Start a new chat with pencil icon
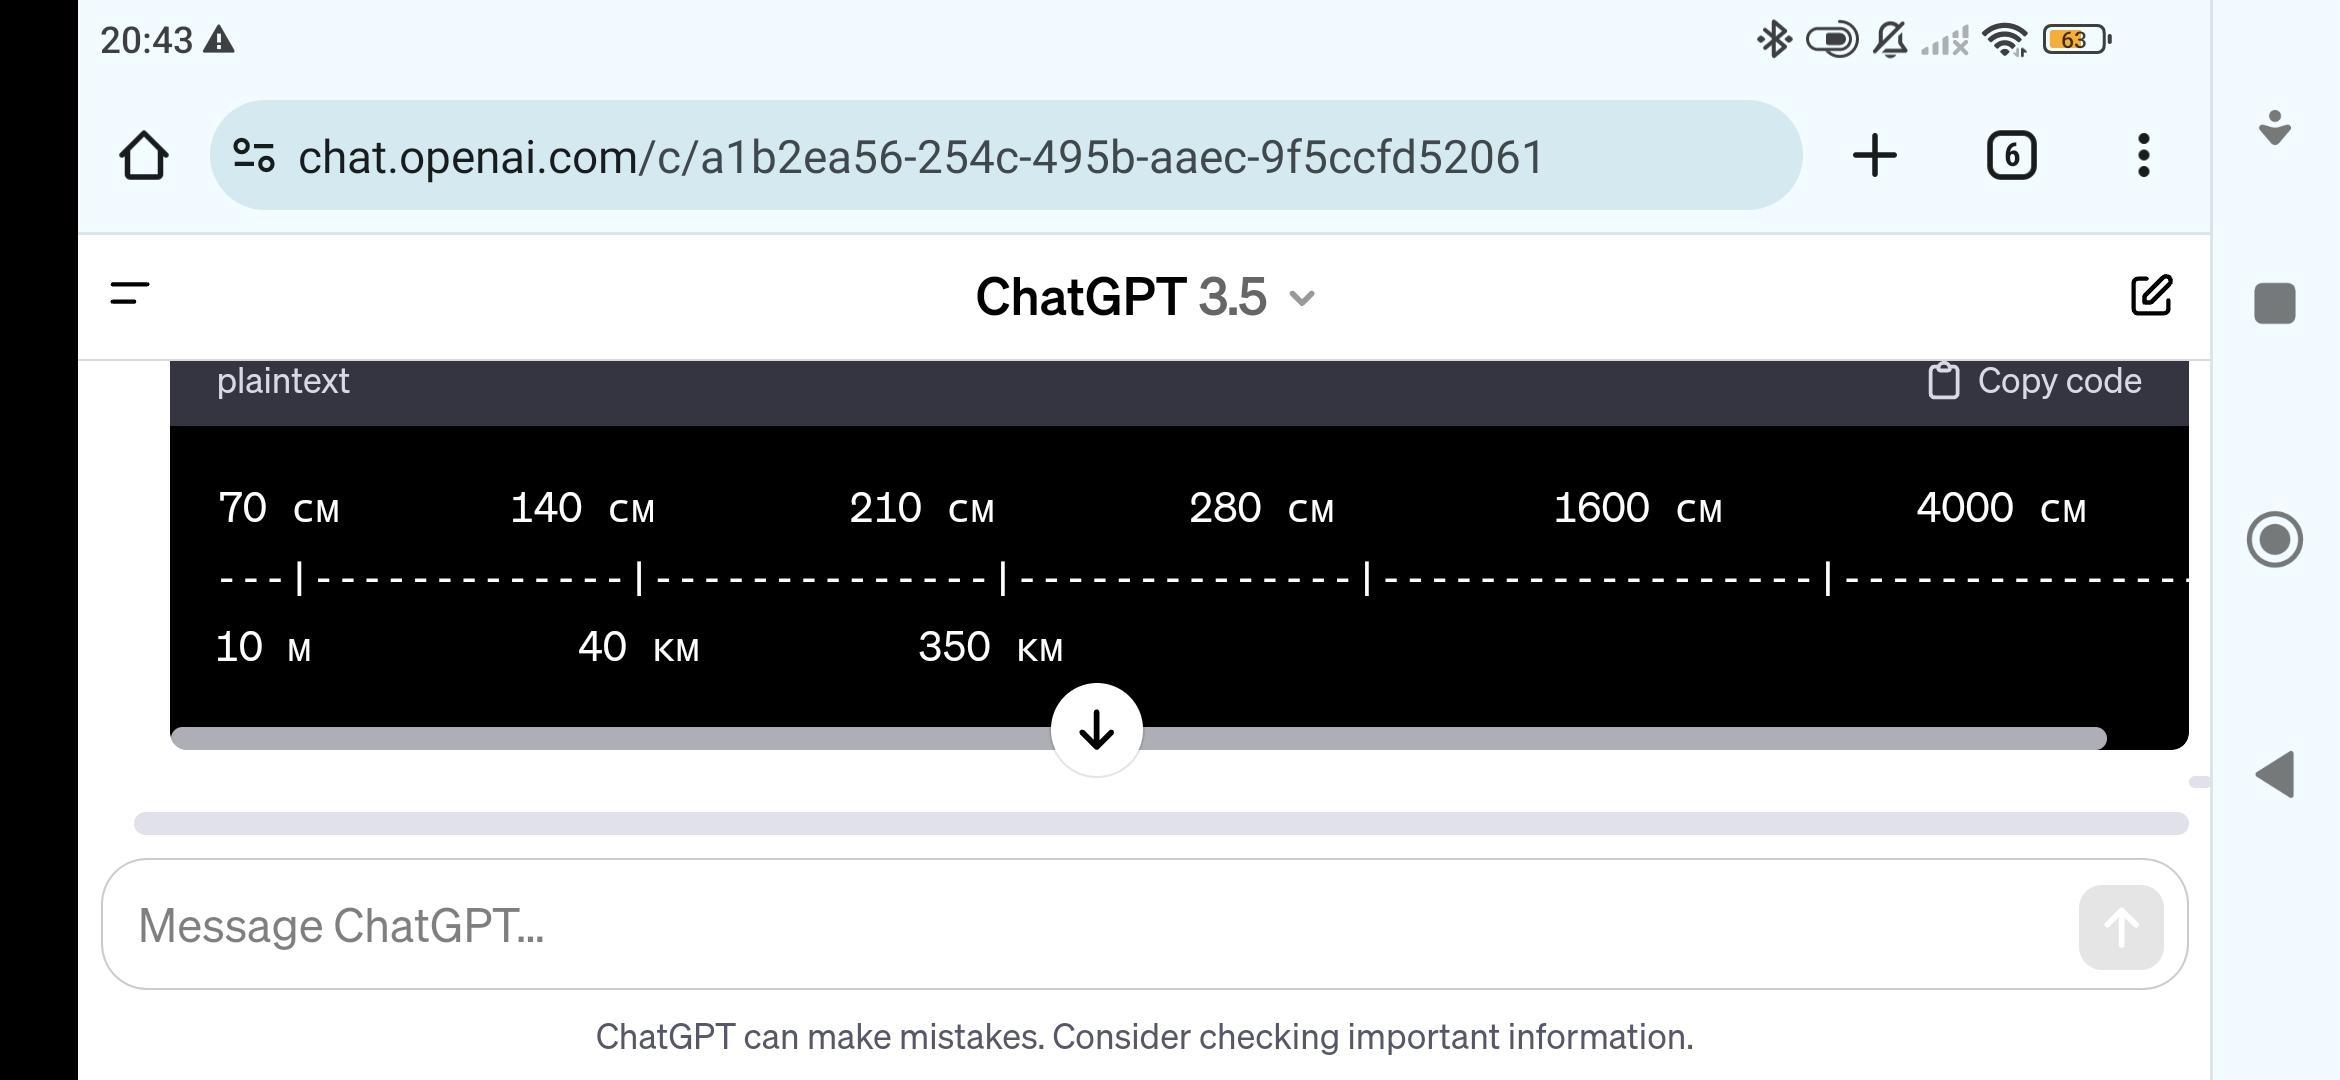Viewport: 2340px width, 1080px height. click(2151, 295)
